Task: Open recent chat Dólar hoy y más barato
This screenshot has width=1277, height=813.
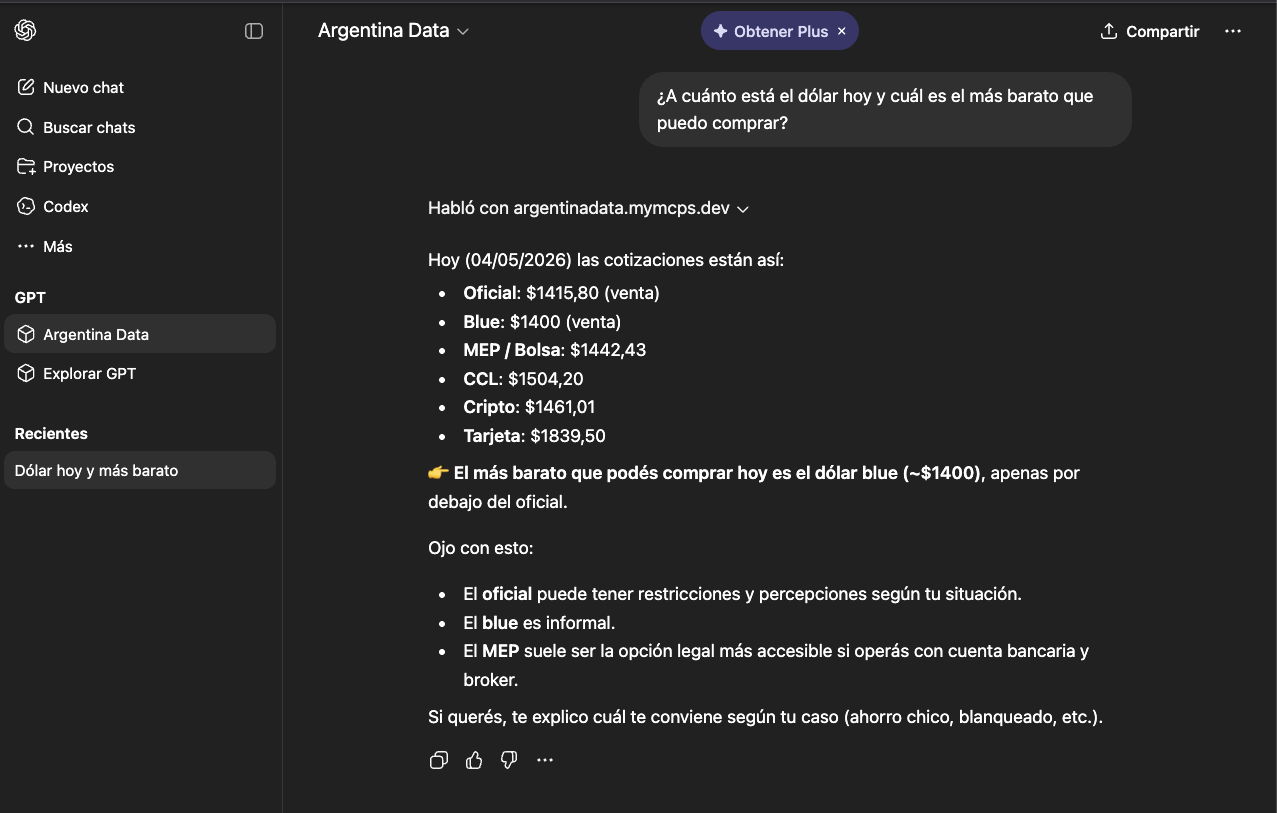Action: point(139,470)
